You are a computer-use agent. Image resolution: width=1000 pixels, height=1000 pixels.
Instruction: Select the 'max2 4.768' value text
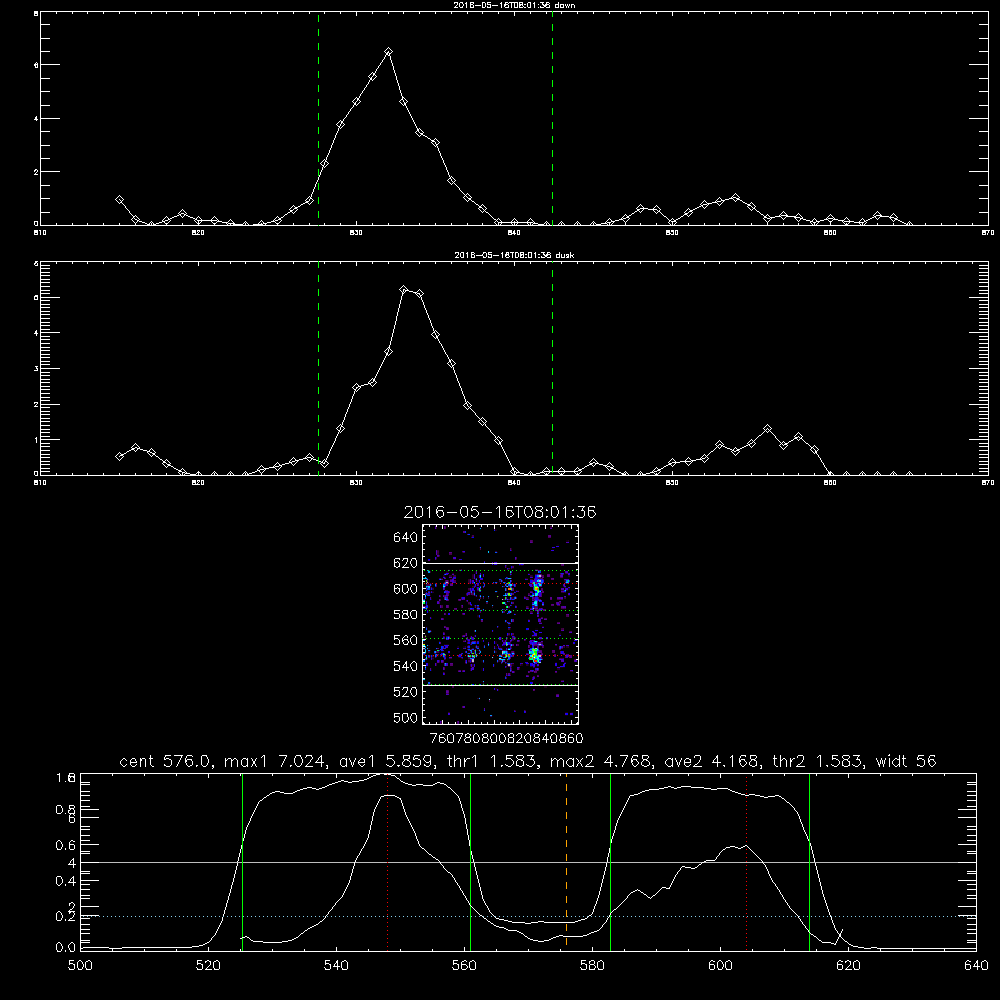[600, 761]
